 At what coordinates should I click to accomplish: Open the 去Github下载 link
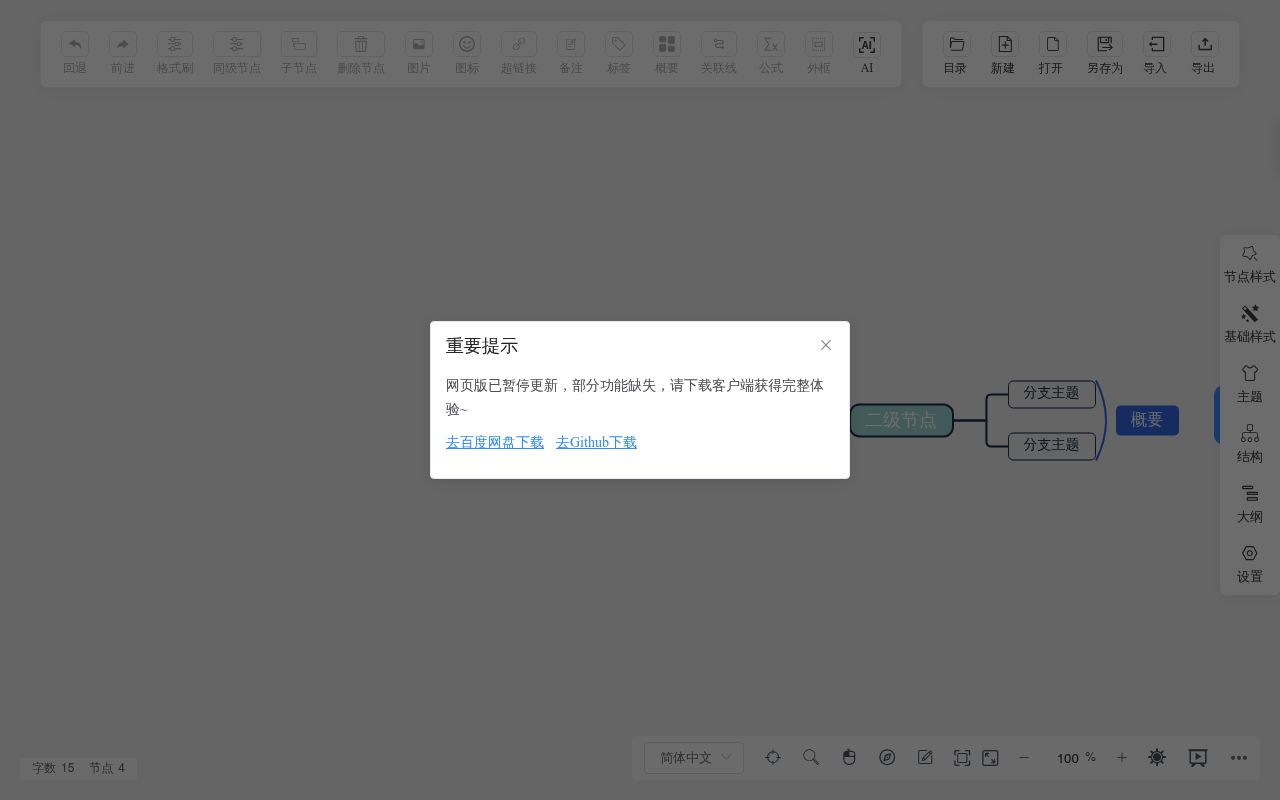(596, 442)
